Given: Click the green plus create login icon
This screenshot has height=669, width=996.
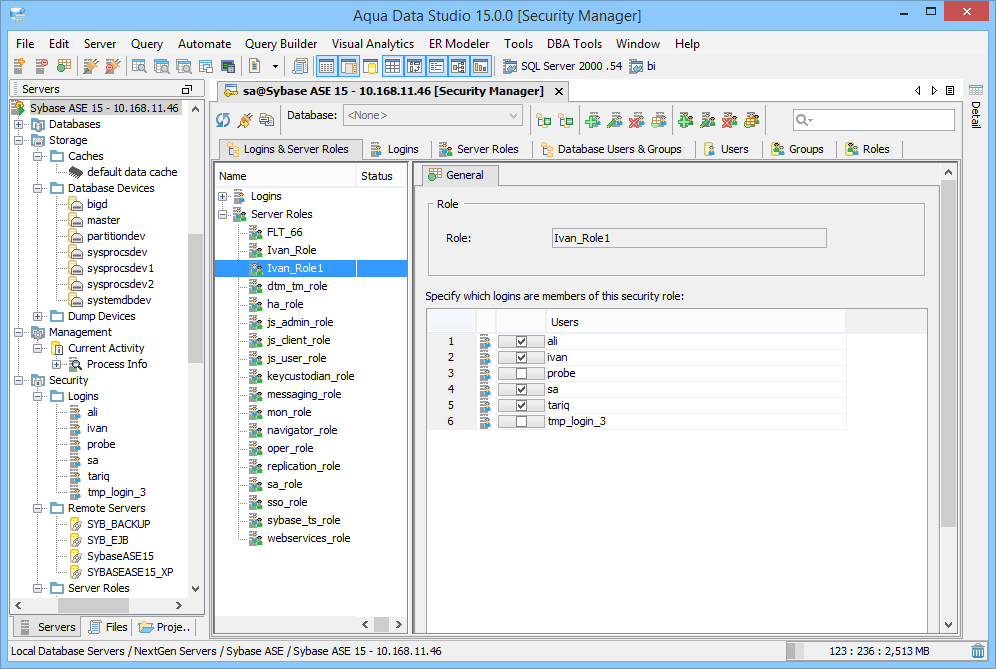Looking at the screenshot, I should pos(592,120).
